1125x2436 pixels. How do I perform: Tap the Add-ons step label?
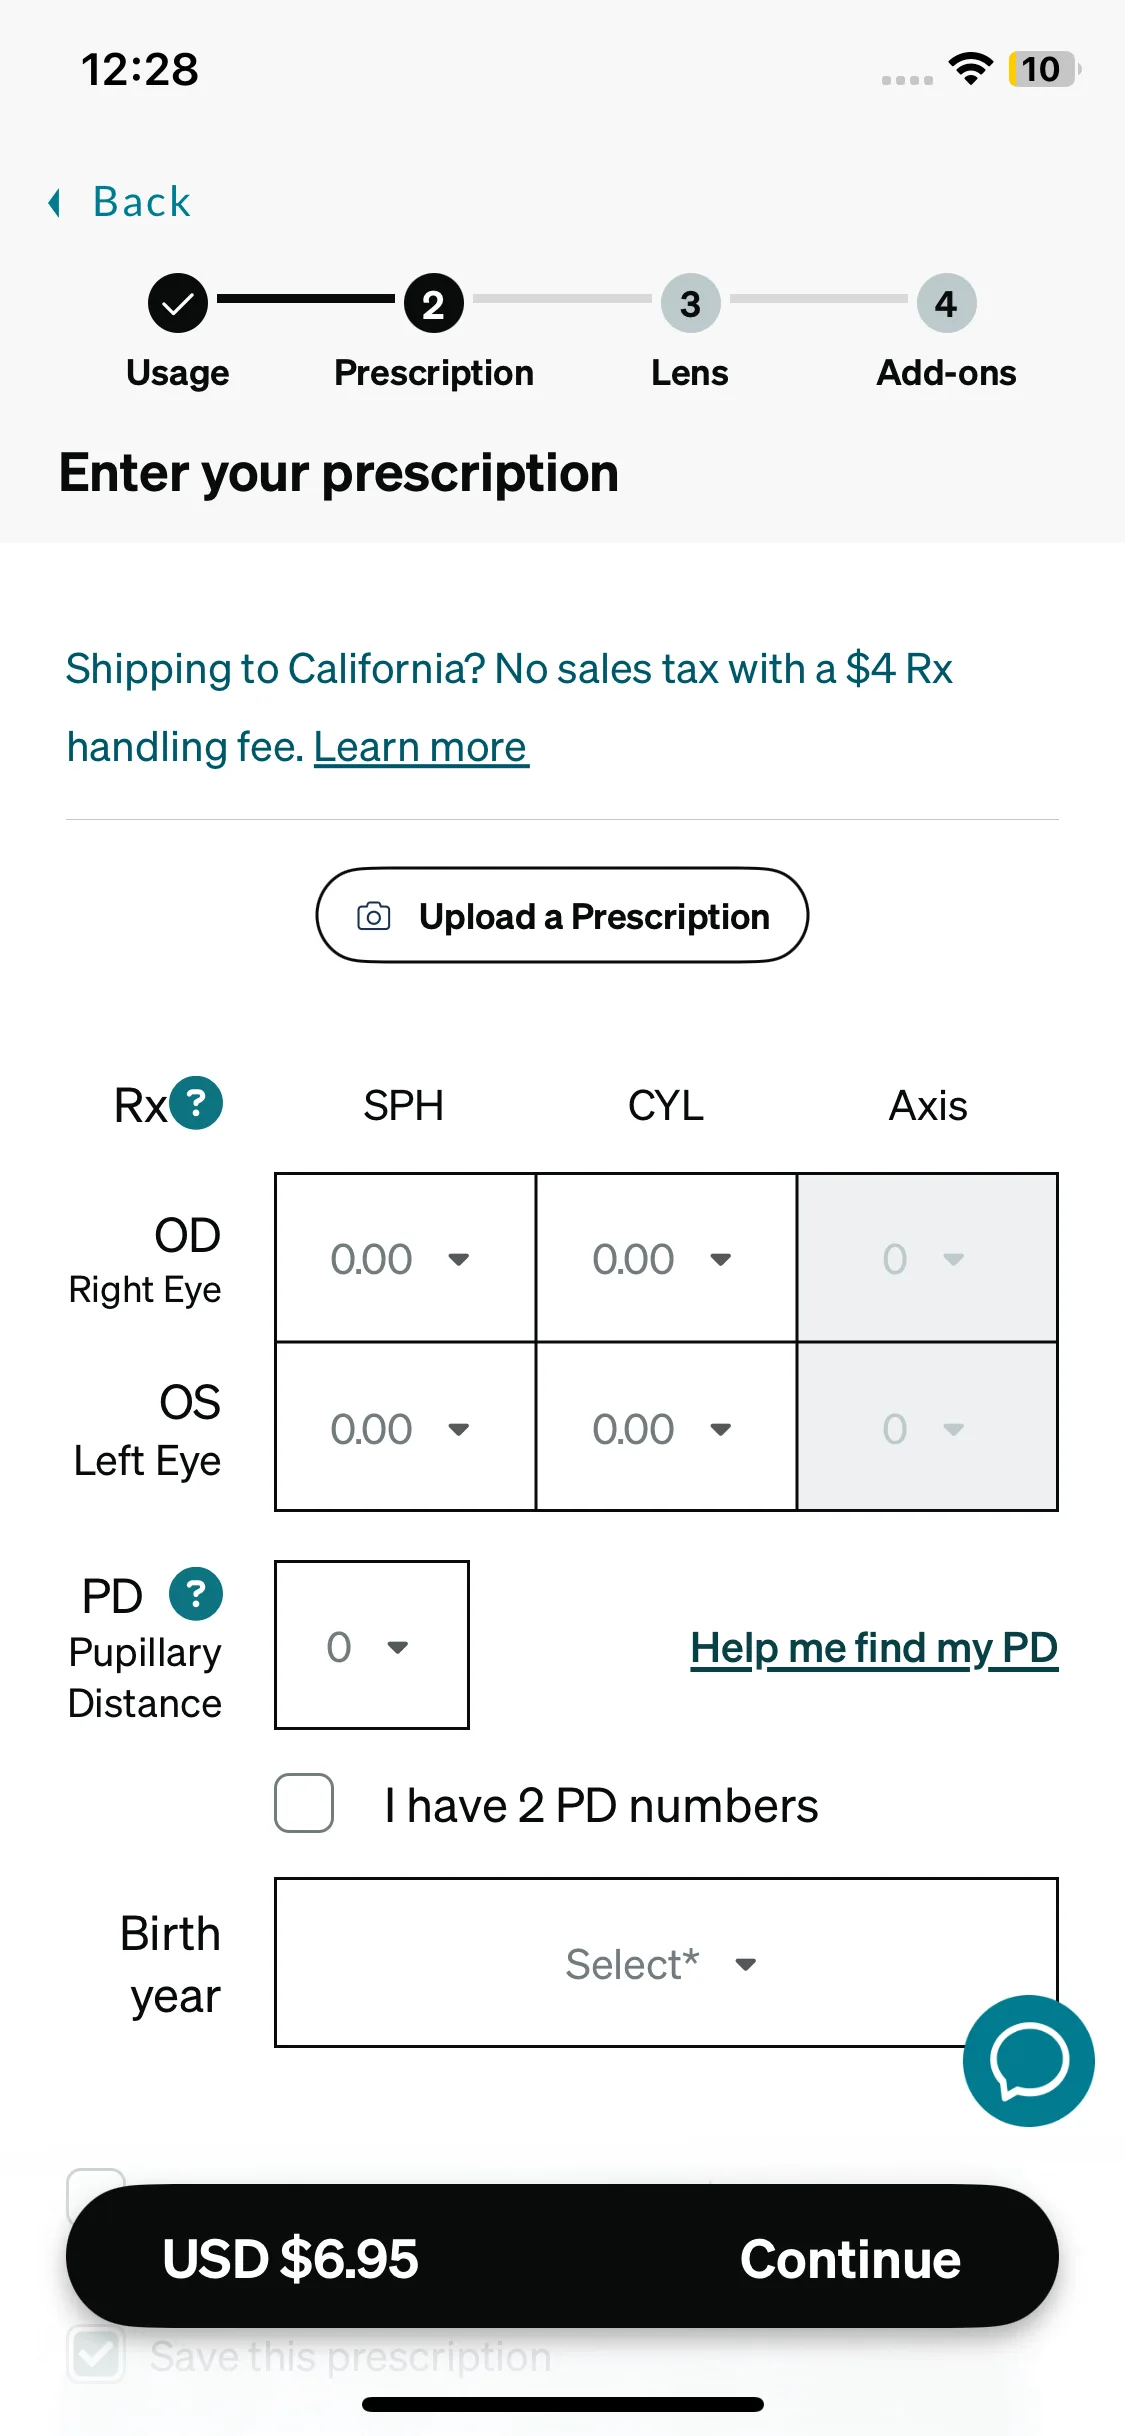(x=946, y=373)
